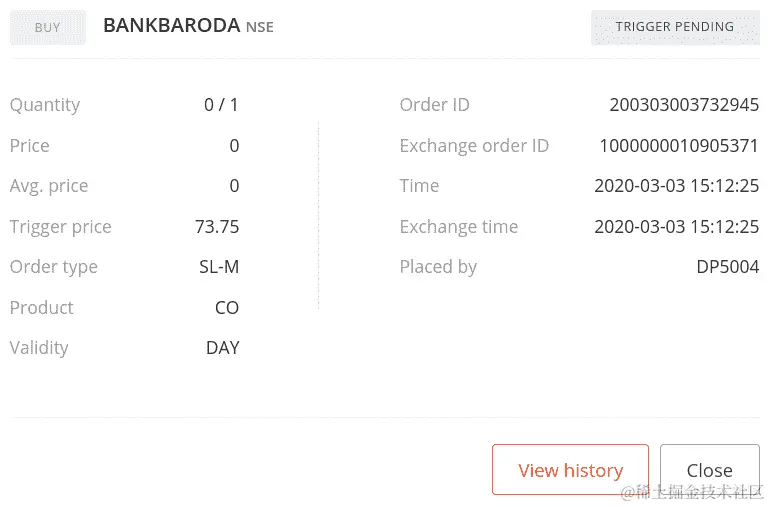Close the order details dialog
The height and width of the screenshot is (507, 770).
[709, 470]
